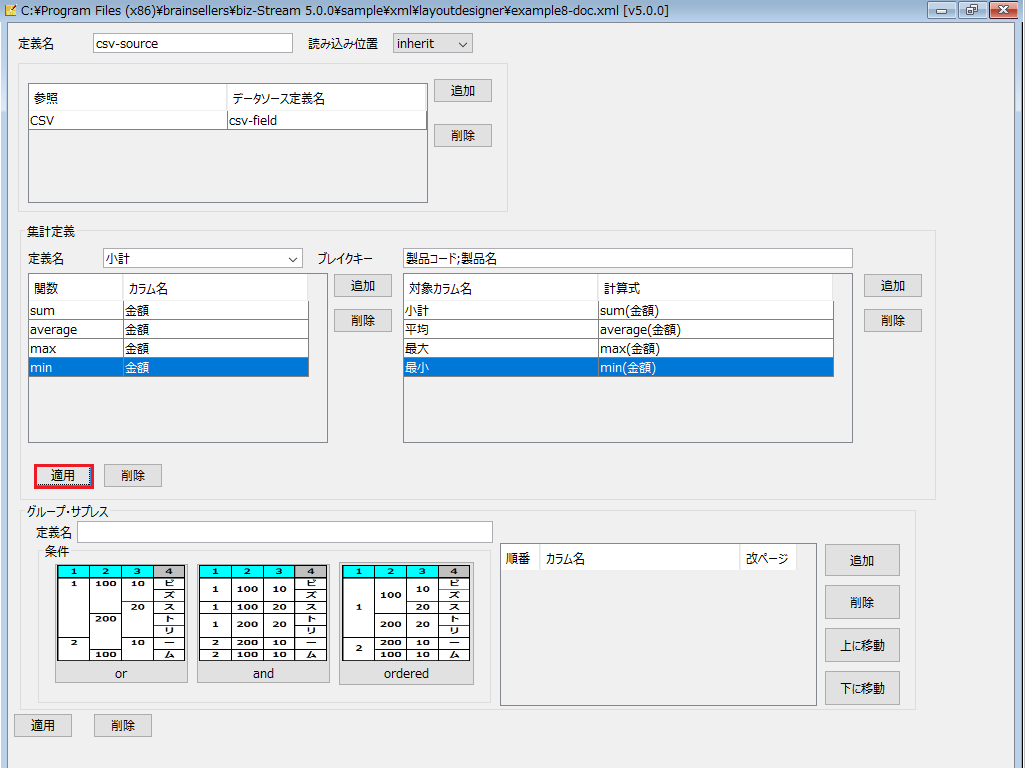Screen dimensions: 1025x768
Task: Click the 金額 cell in the min row
Action: point(216,367)
